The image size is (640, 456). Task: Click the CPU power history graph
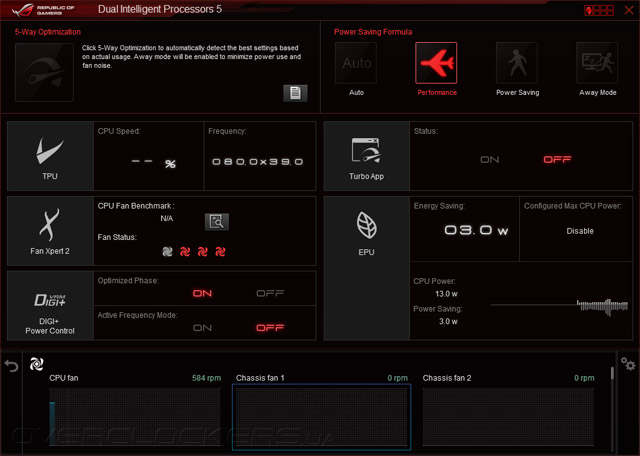(559, 306)
